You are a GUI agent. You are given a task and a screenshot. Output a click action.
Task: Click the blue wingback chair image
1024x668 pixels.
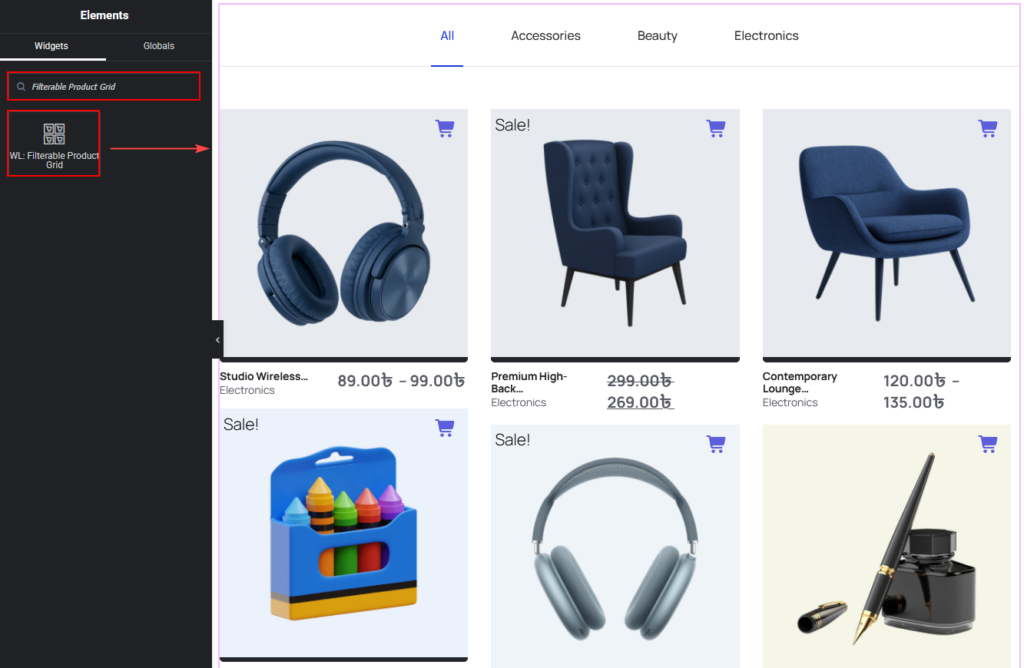pyautogui.click(x=615, y=233)
